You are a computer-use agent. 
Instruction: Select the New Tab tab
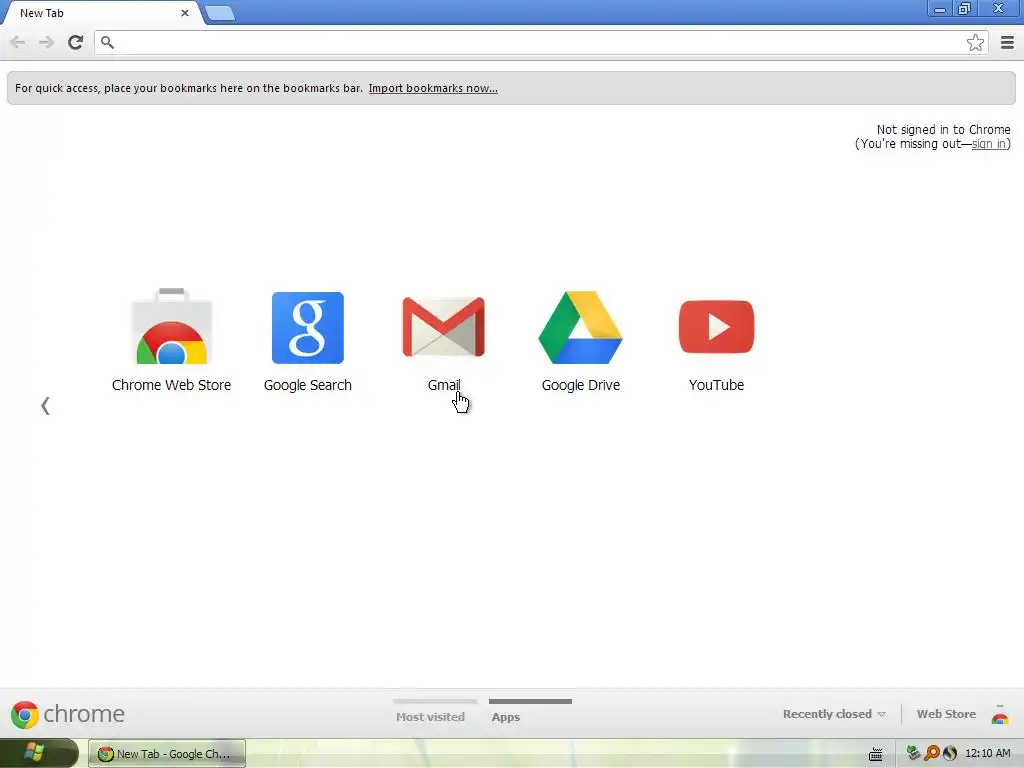[101, 13]
